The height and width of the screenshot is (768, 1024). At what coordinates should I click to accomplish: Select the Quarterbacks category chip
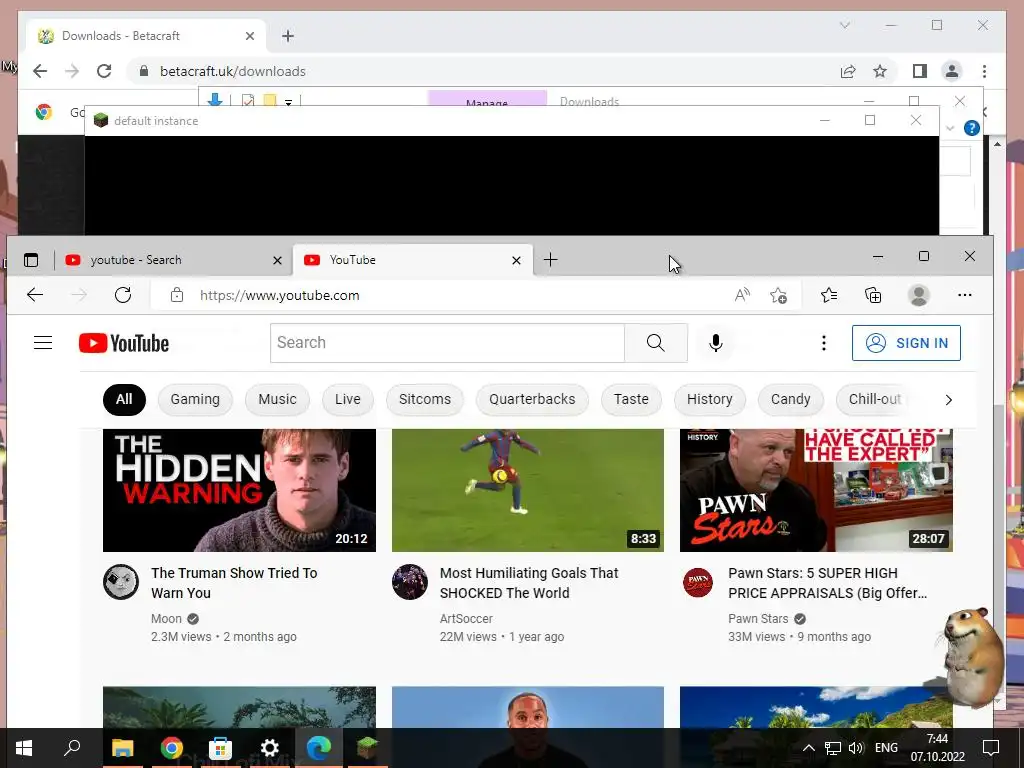tap(532, 399)
